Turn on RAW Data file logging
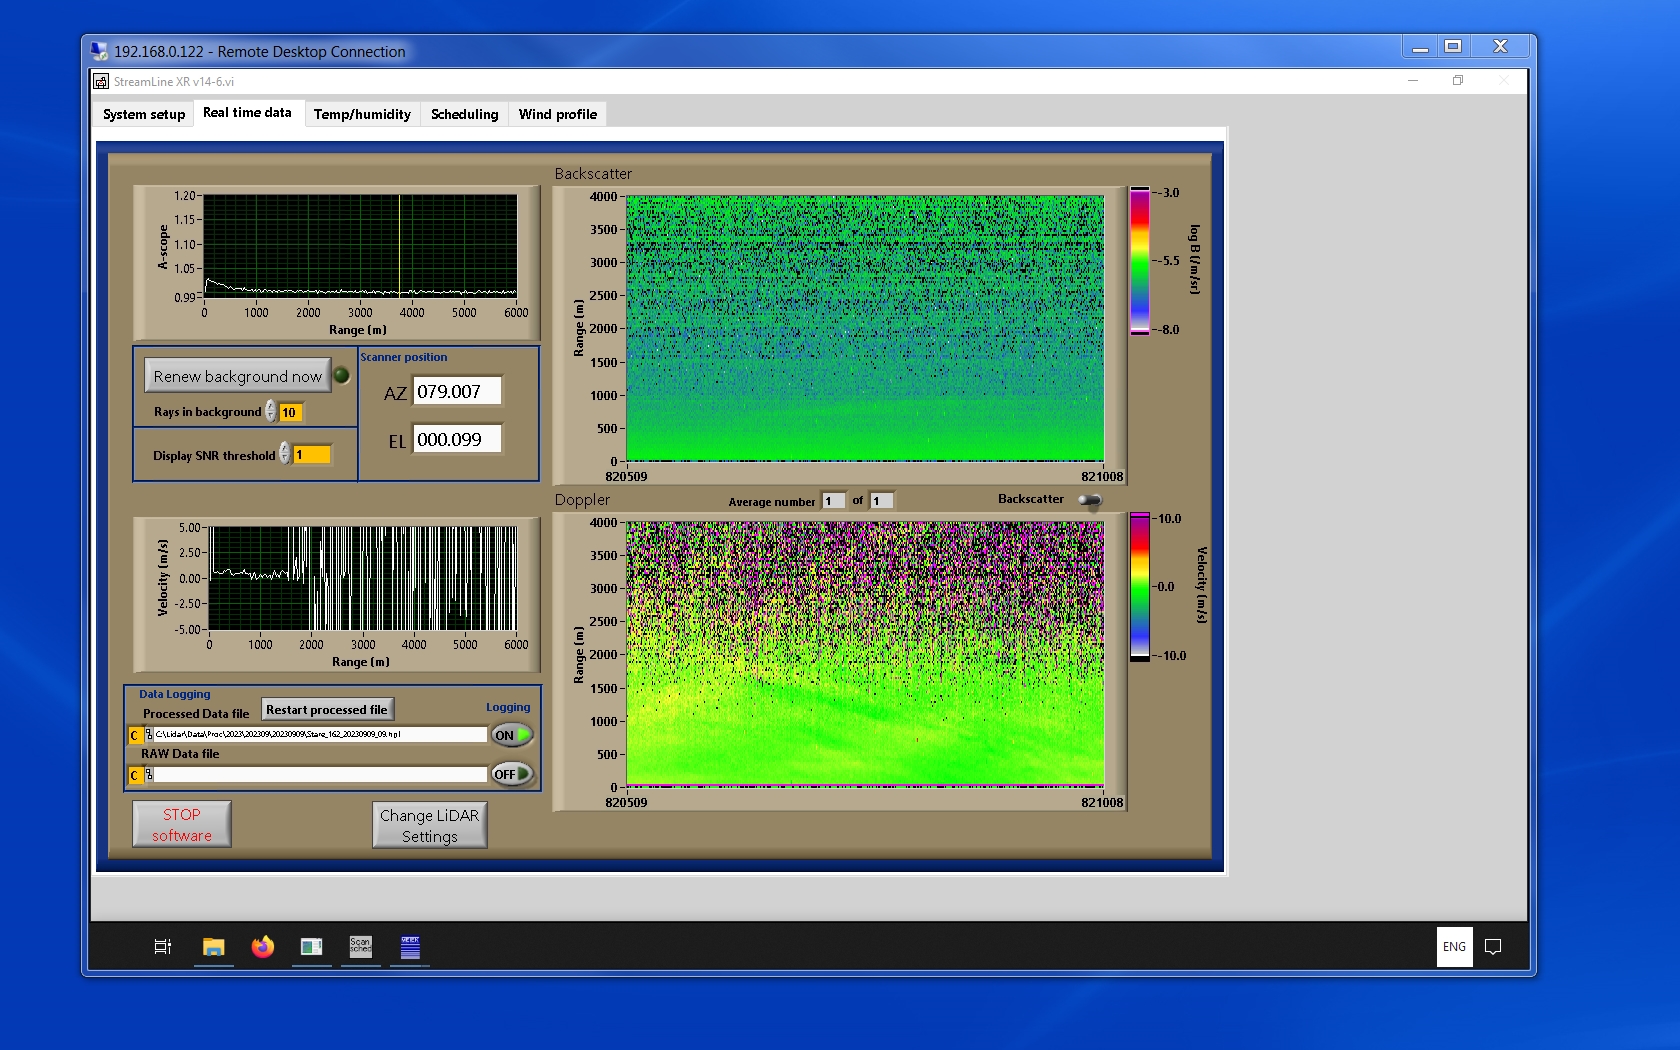This screenshot has height=1050, width=1680. (x=511, y=774)
